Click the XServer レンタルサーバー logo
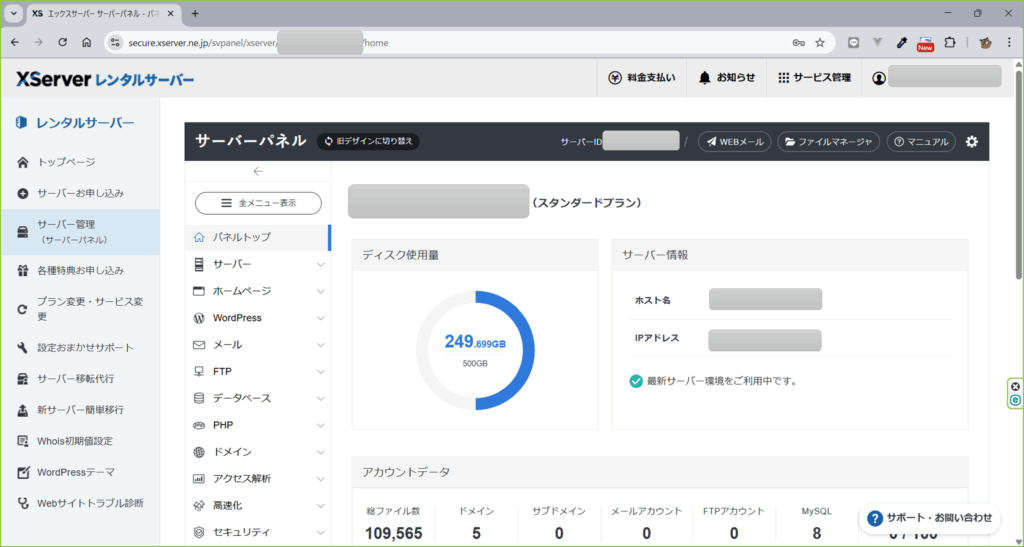 [x=105, y=80]
